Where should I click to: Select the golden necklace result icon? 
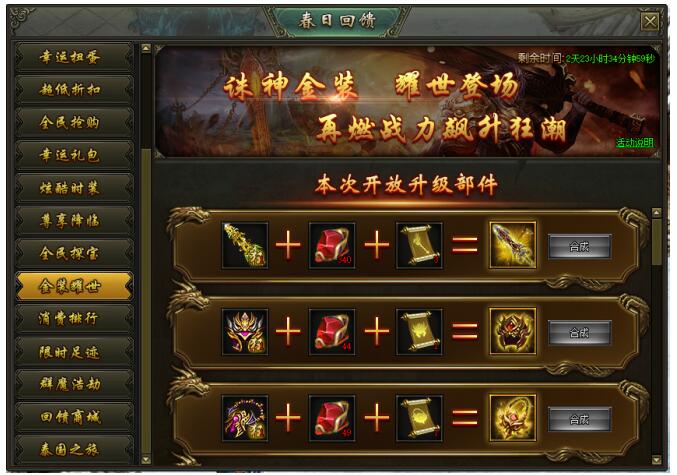(513, 418)
